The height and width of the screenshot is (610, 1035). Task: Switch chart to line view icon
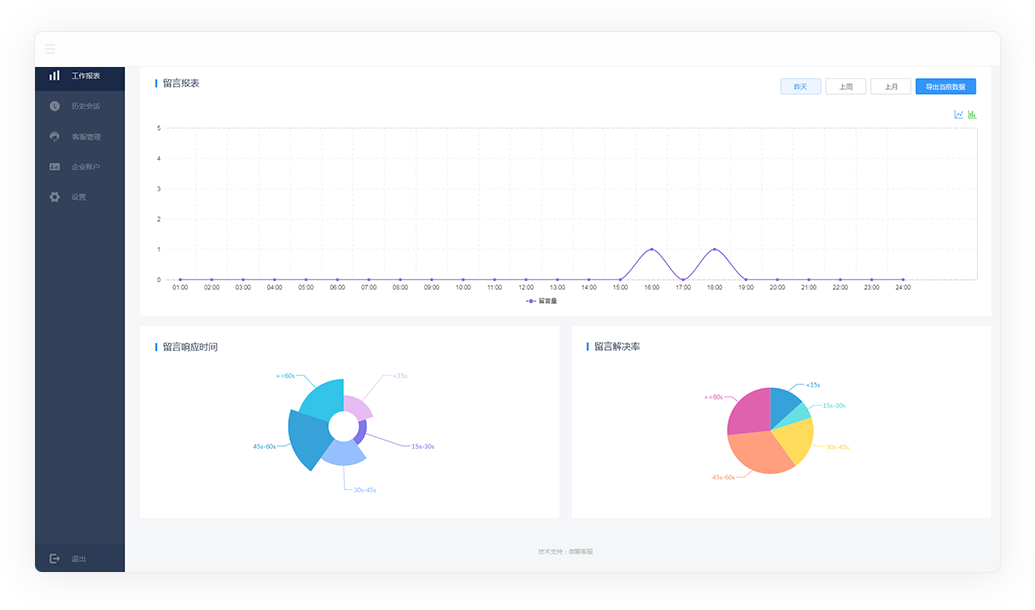pyautogui.click(x=958, y=114)
